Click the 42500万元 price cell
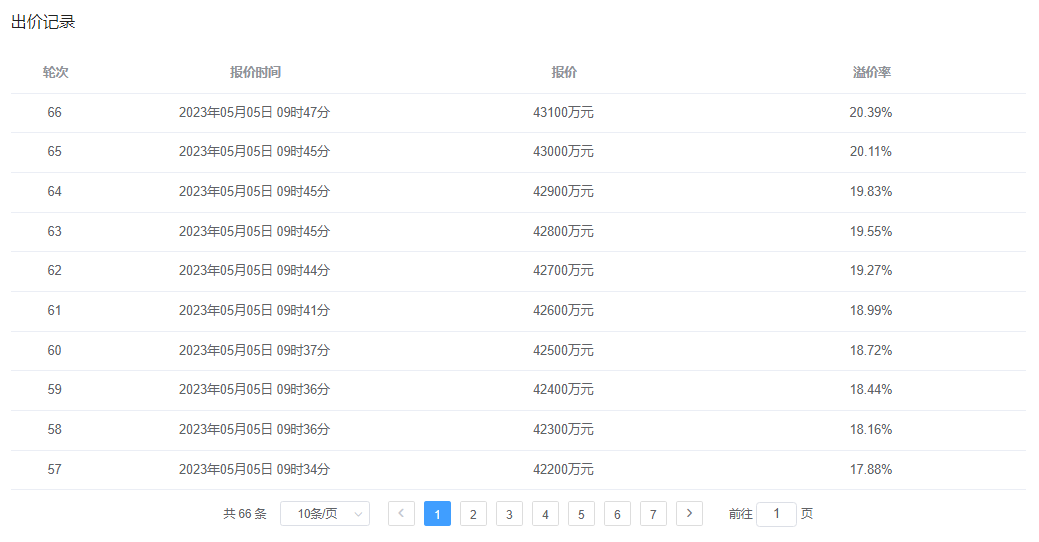The image size is (1039, 542). [x=563, y=350]
